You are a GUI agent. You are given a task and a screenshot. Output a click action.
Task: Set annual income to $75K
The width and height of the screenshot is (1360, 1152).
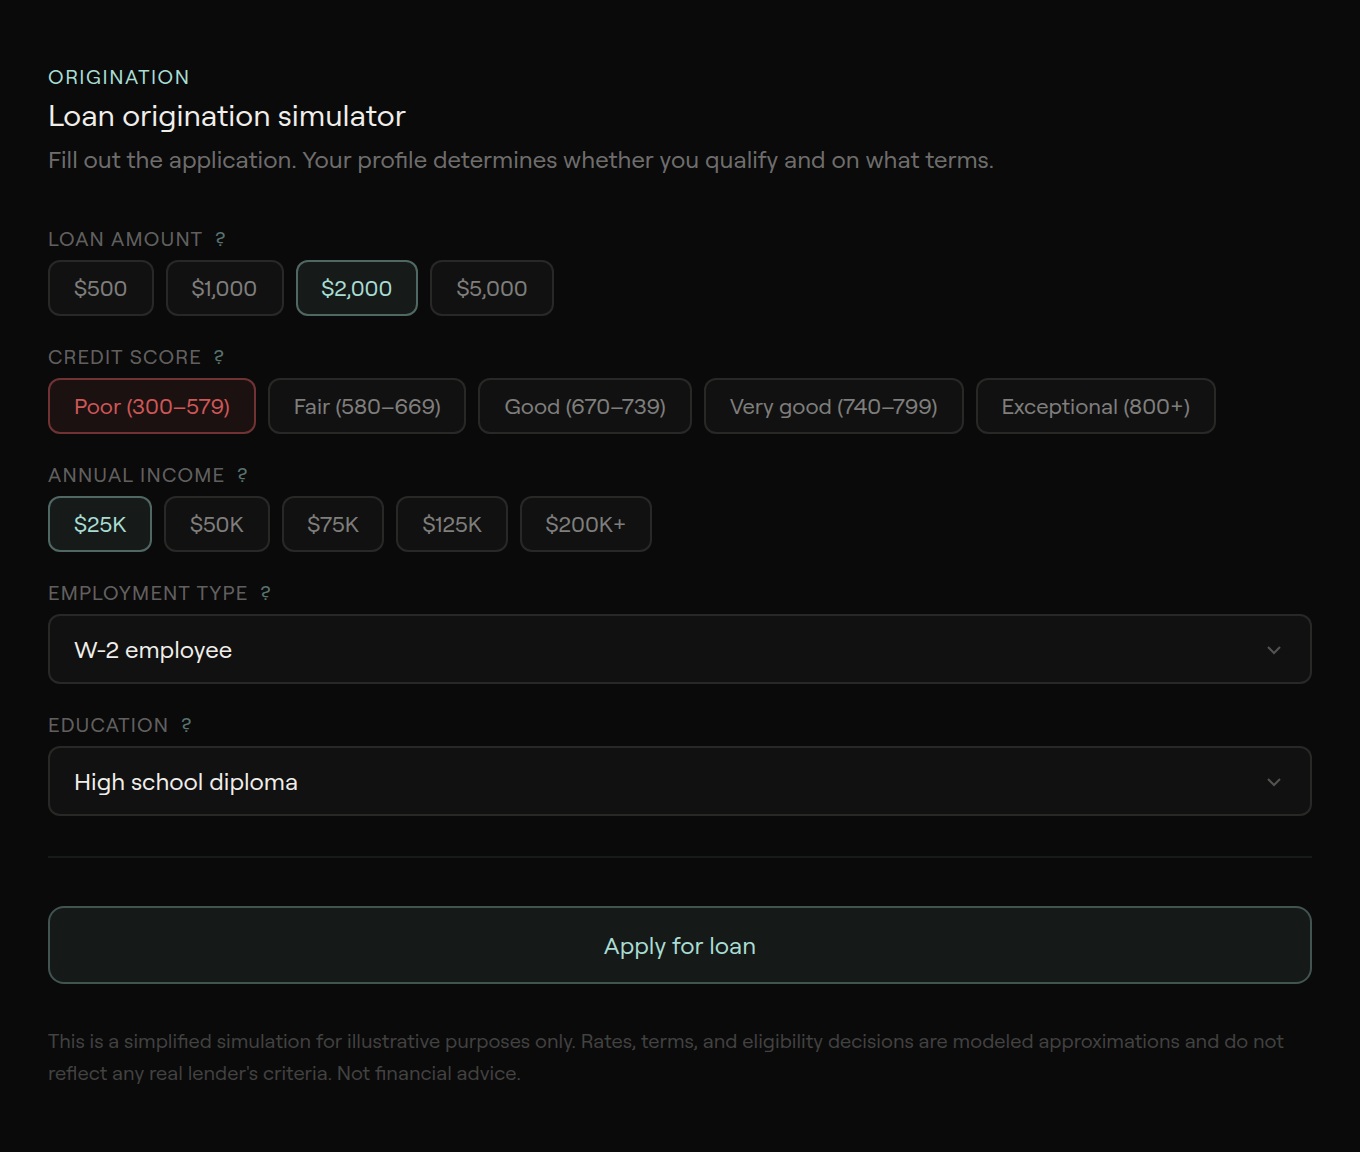(x=332, y=524)
